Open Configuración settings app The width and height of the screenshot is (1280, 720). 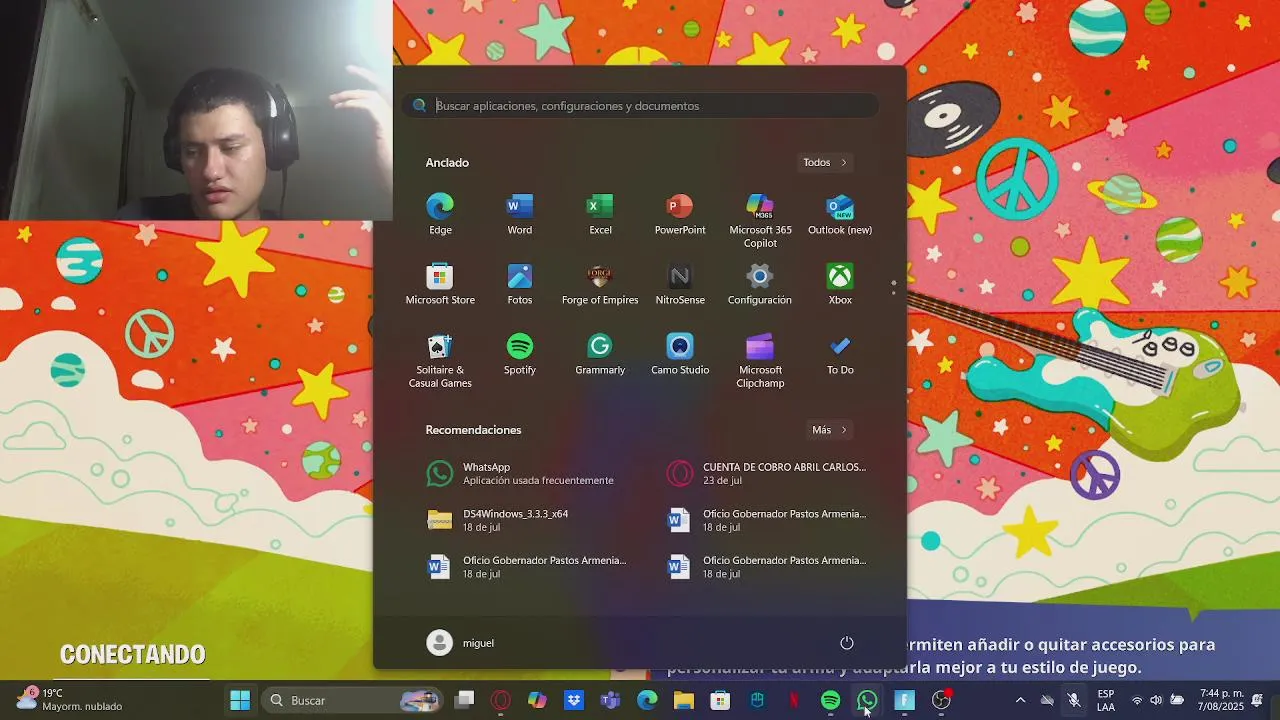click(760, 285)
